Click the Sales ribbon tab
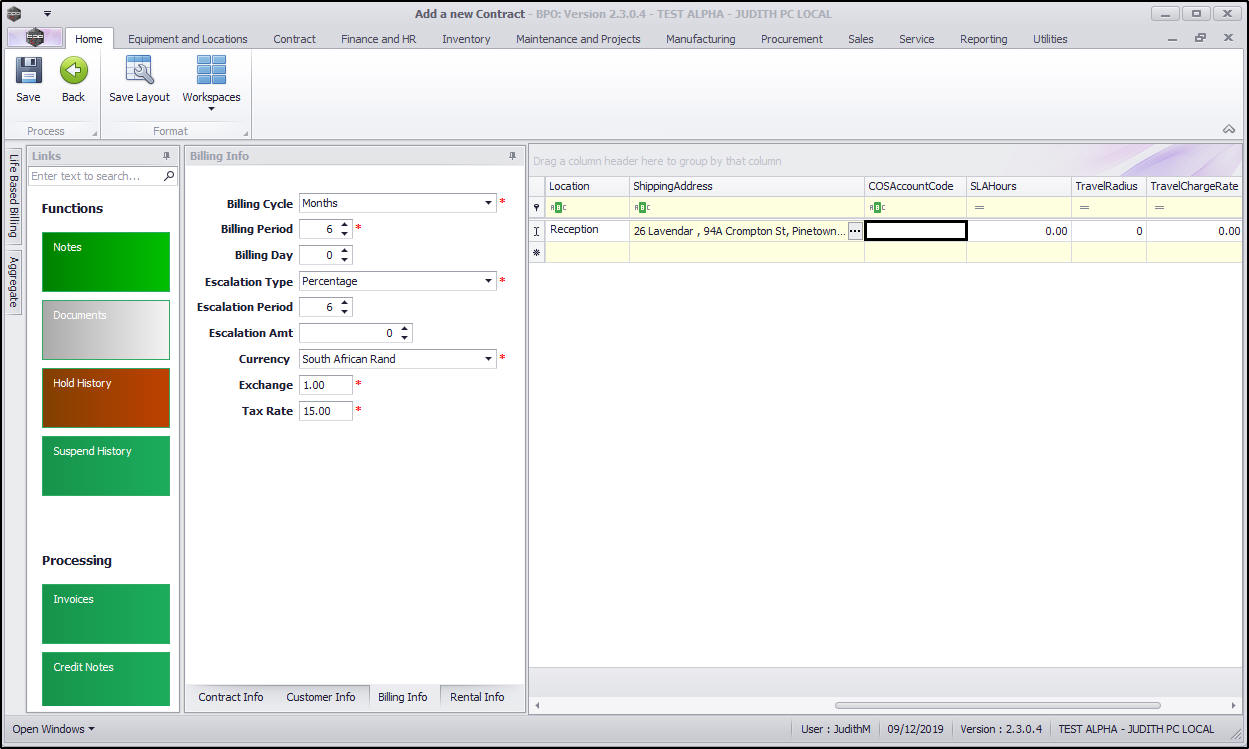 point(860,39)
